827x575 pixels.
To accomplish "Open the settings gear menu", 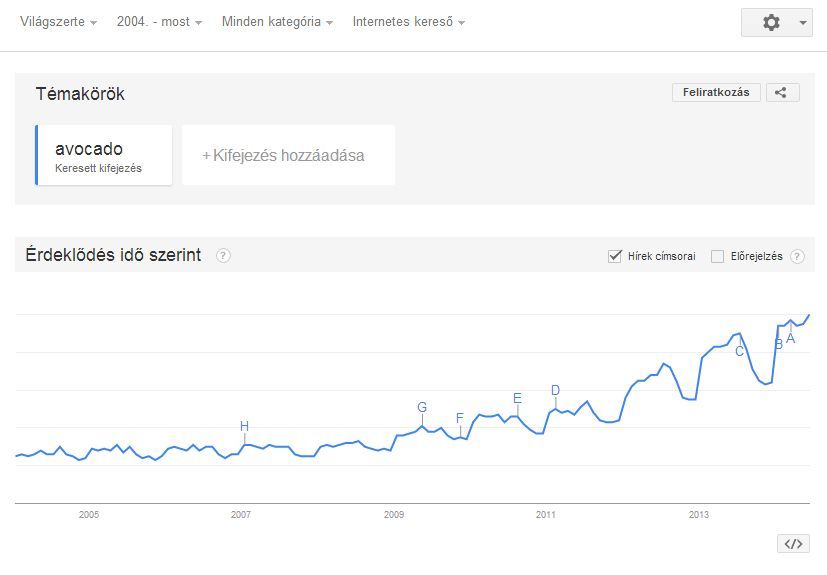I will 776,22.
